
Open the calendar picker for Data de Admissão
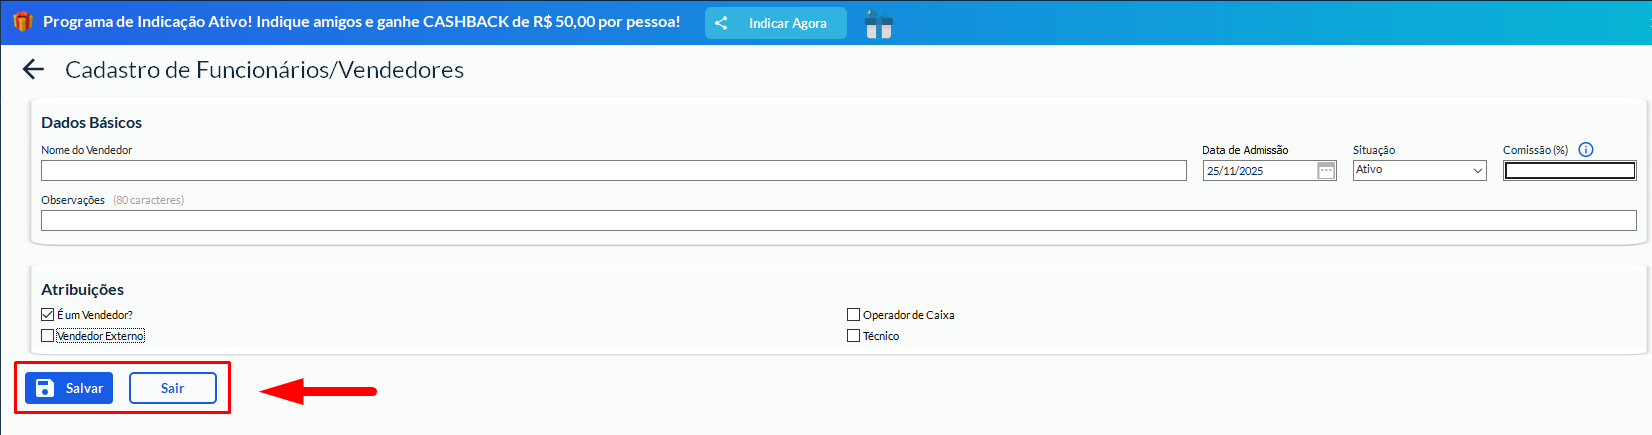1326,171
